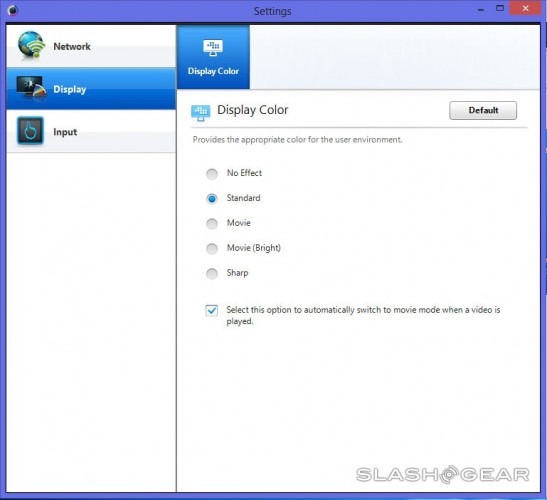Click the Display monitor icon in sidebar

31,88
